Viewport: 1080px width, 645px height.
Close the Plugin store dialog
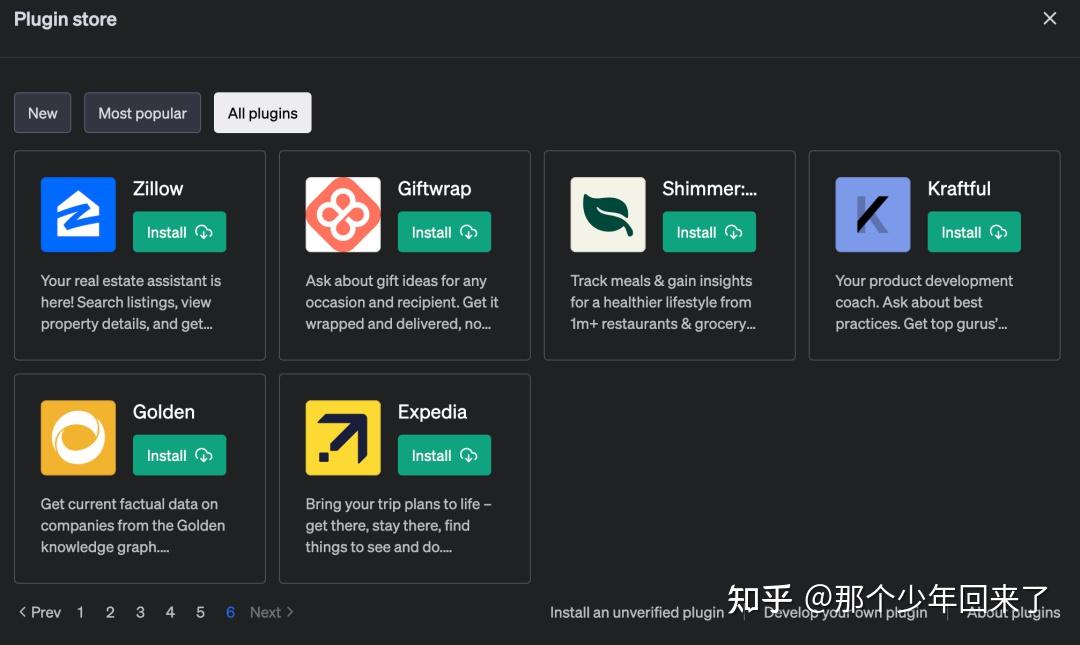click(x=1049, y=19)
